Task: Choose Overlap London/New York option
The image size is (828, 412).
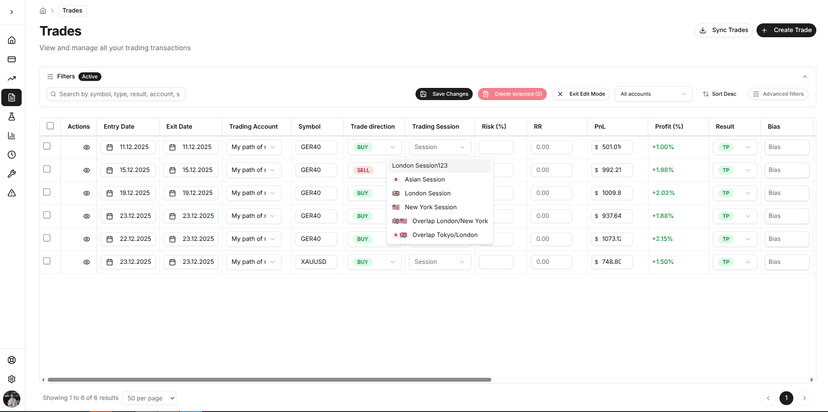Action: coord(440,221)
